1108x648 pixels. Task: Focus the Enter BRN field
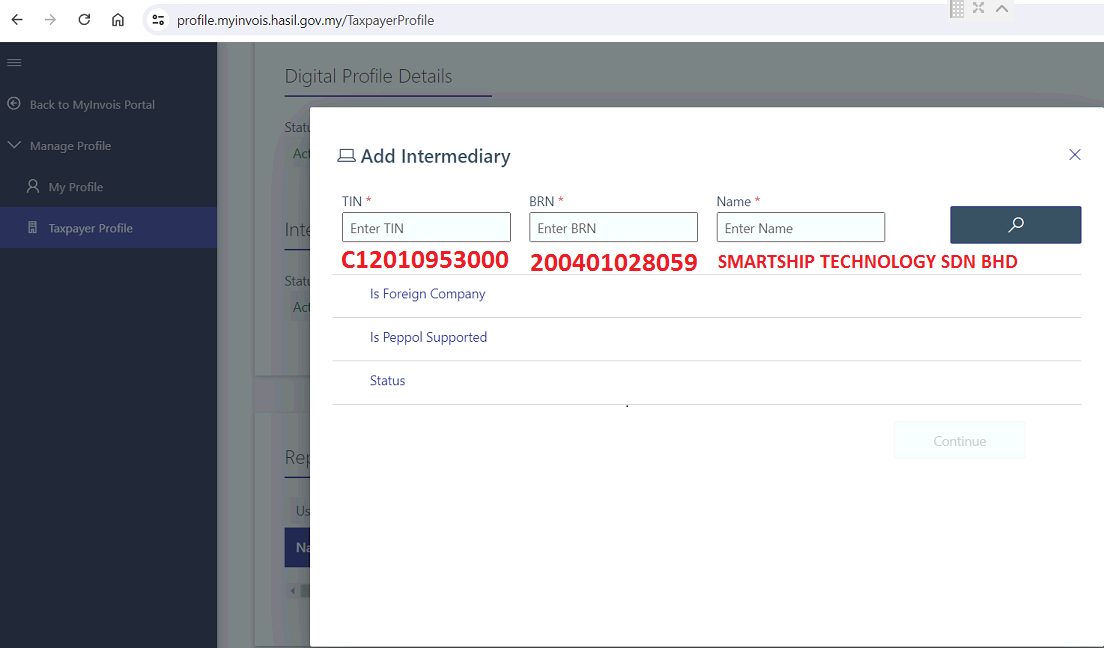pyautogui.click(x=613, y=228)
